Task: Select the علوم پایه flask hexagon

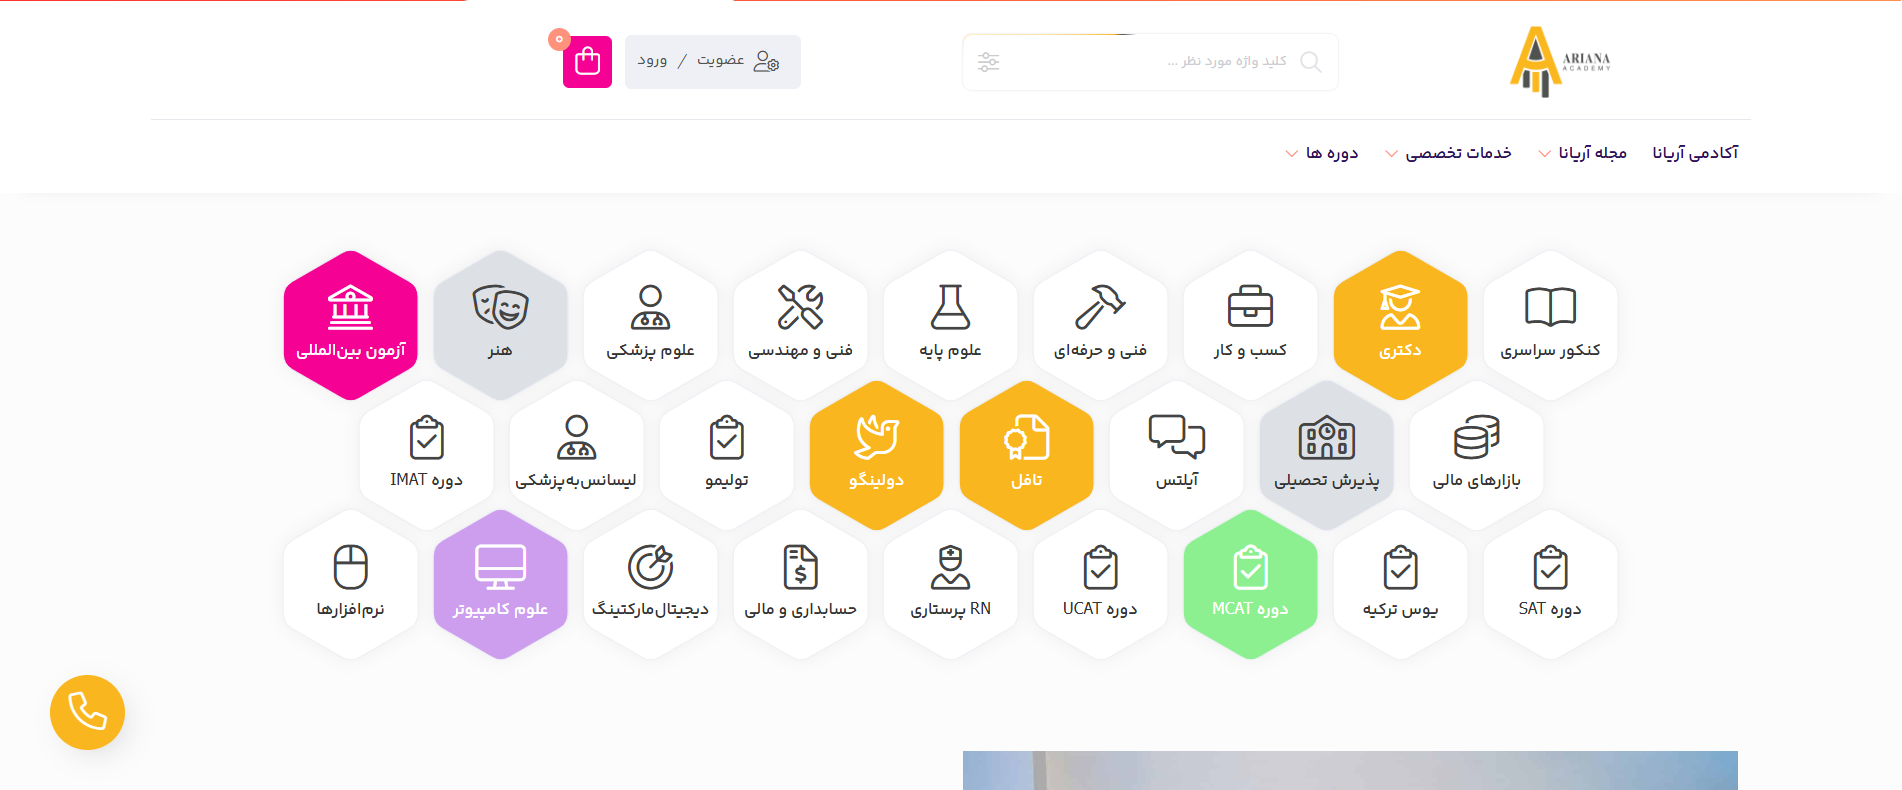Action: [x=950, y=325]
